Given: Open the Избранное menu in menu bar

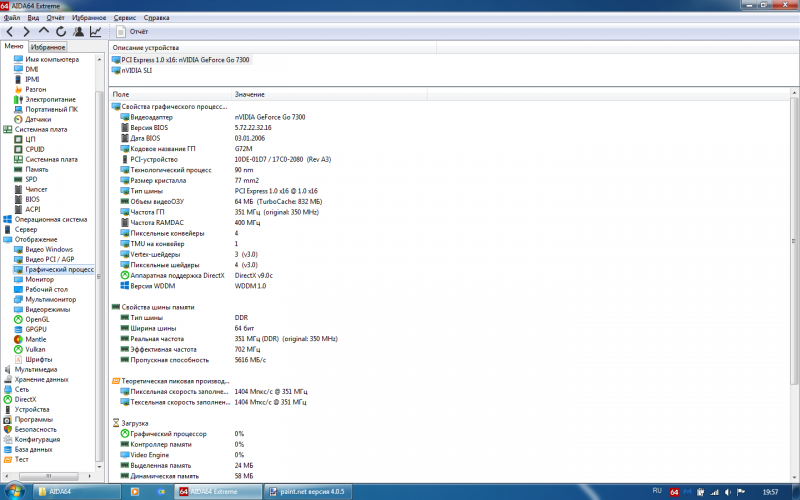Looking at the screenshot, I should (89, 17).
